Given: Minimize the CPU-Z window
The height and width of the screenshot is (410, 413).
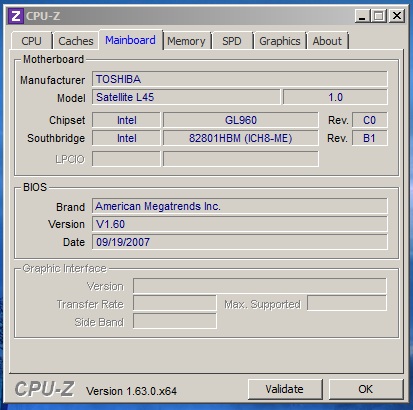Looking at the screenshot, I should click(362, 16).
